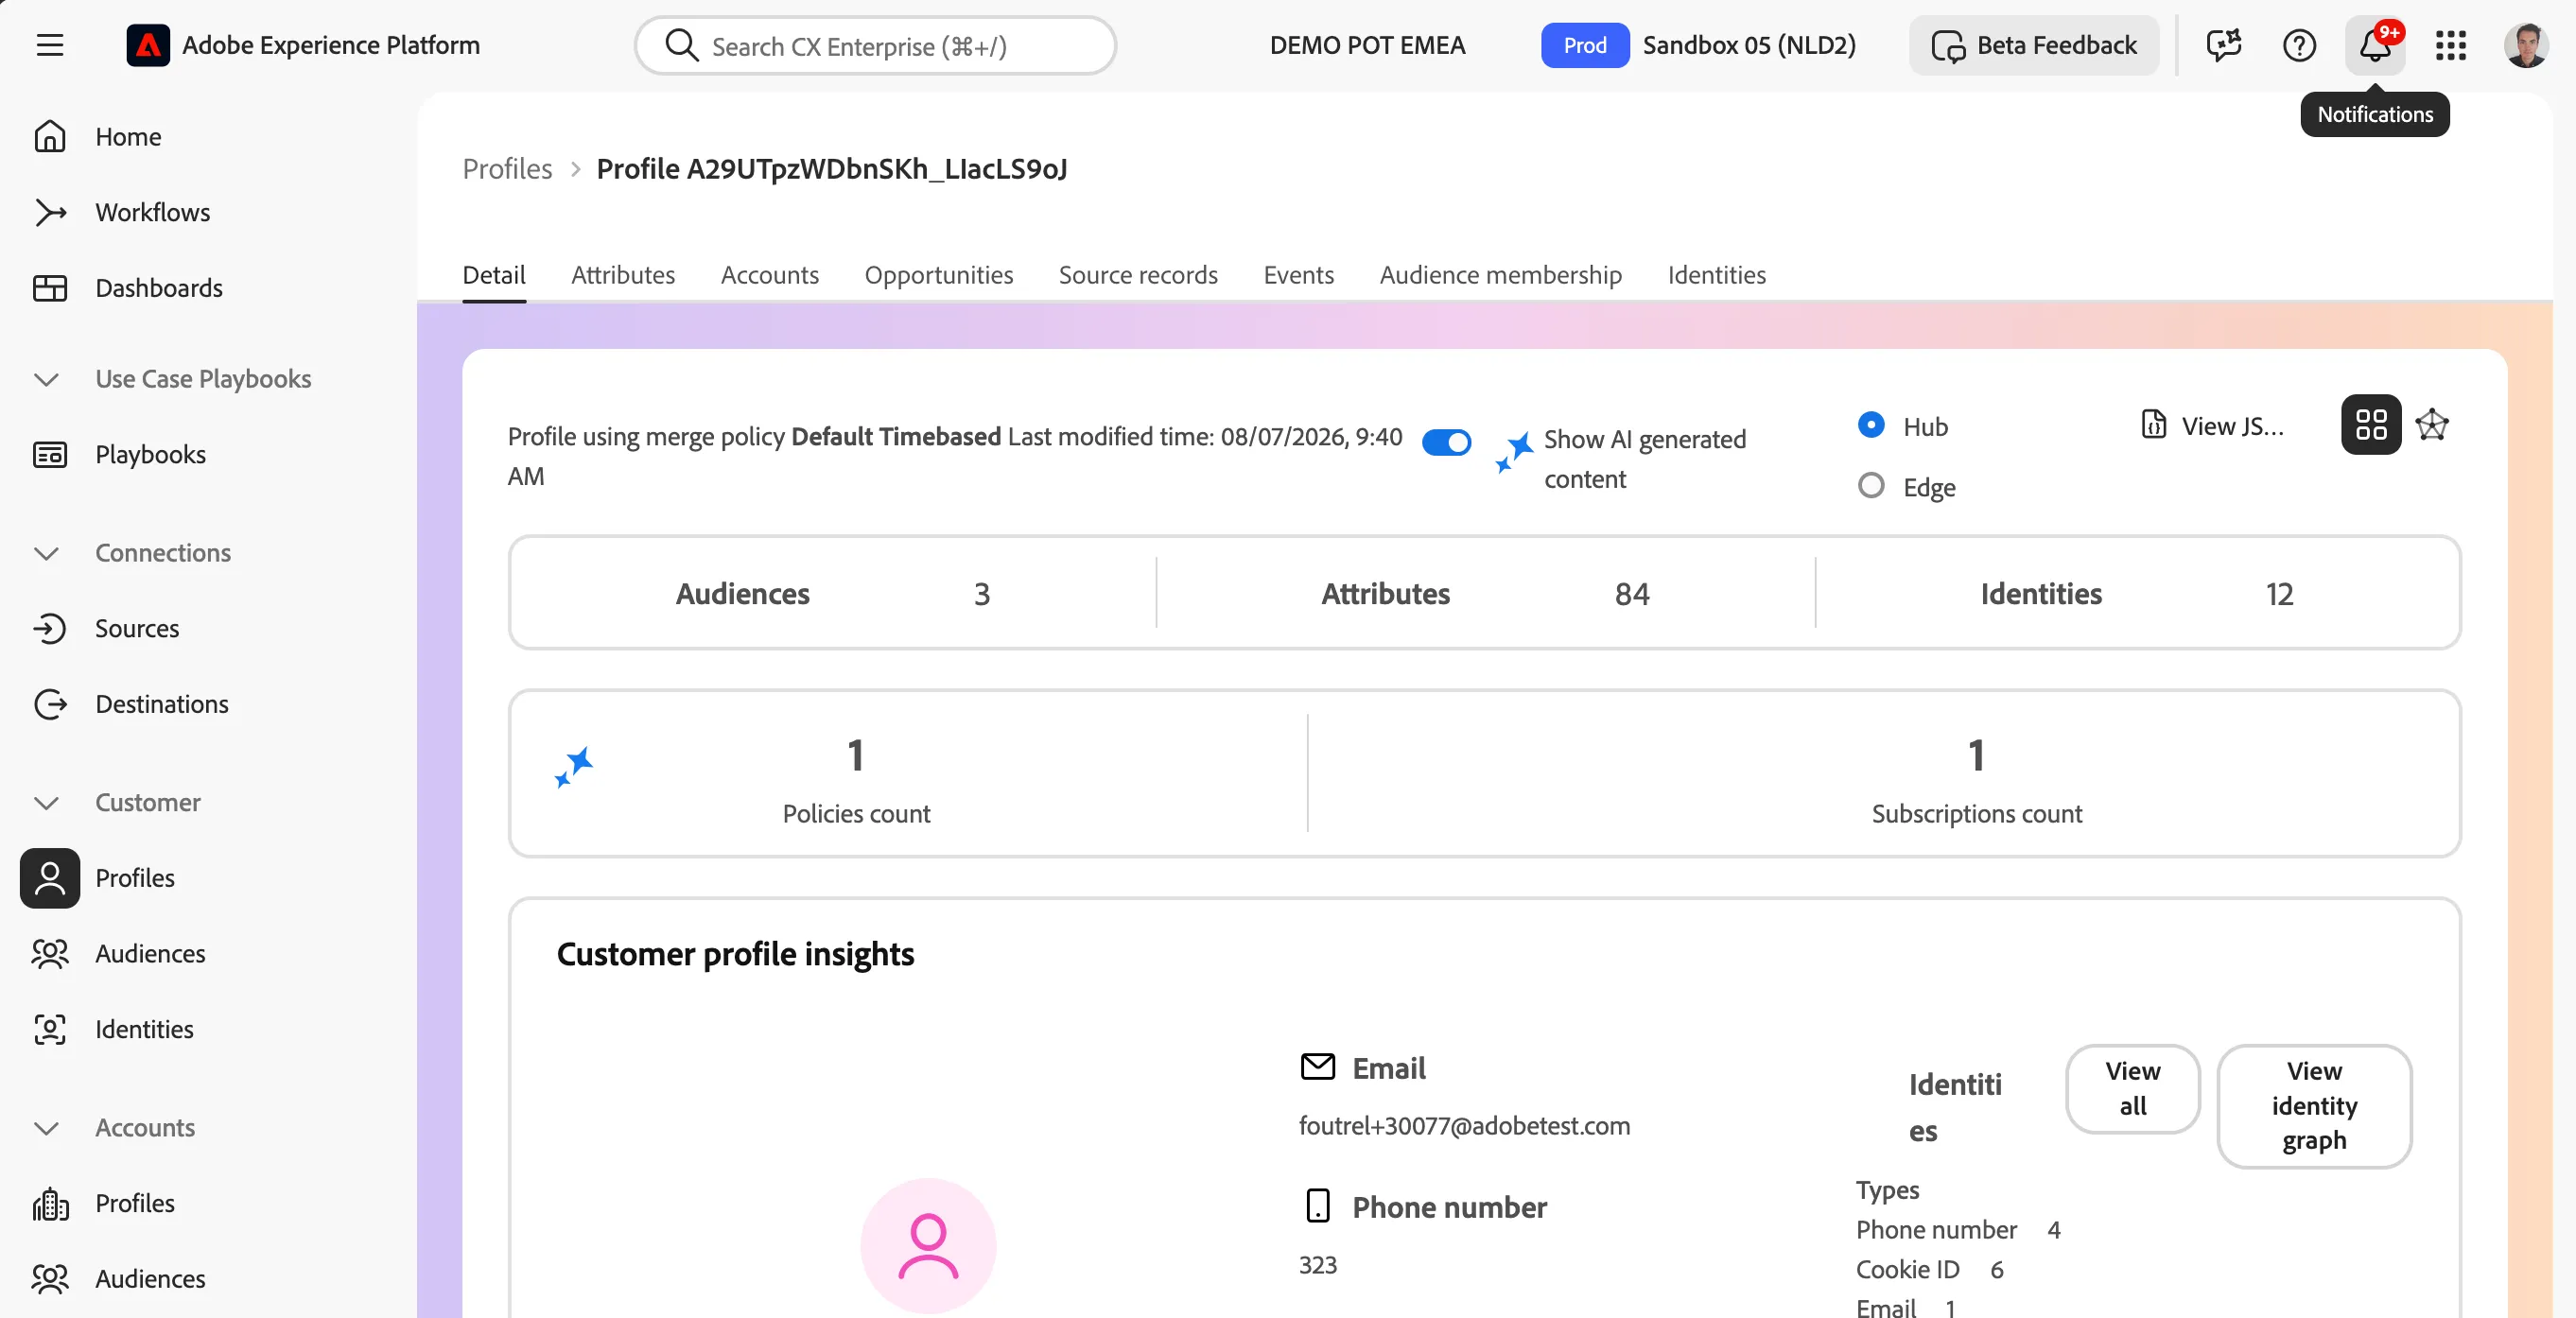Collapse the Use Case Playbooks section
This screenshot has width=2576, height=1318.
coord(46,379)
